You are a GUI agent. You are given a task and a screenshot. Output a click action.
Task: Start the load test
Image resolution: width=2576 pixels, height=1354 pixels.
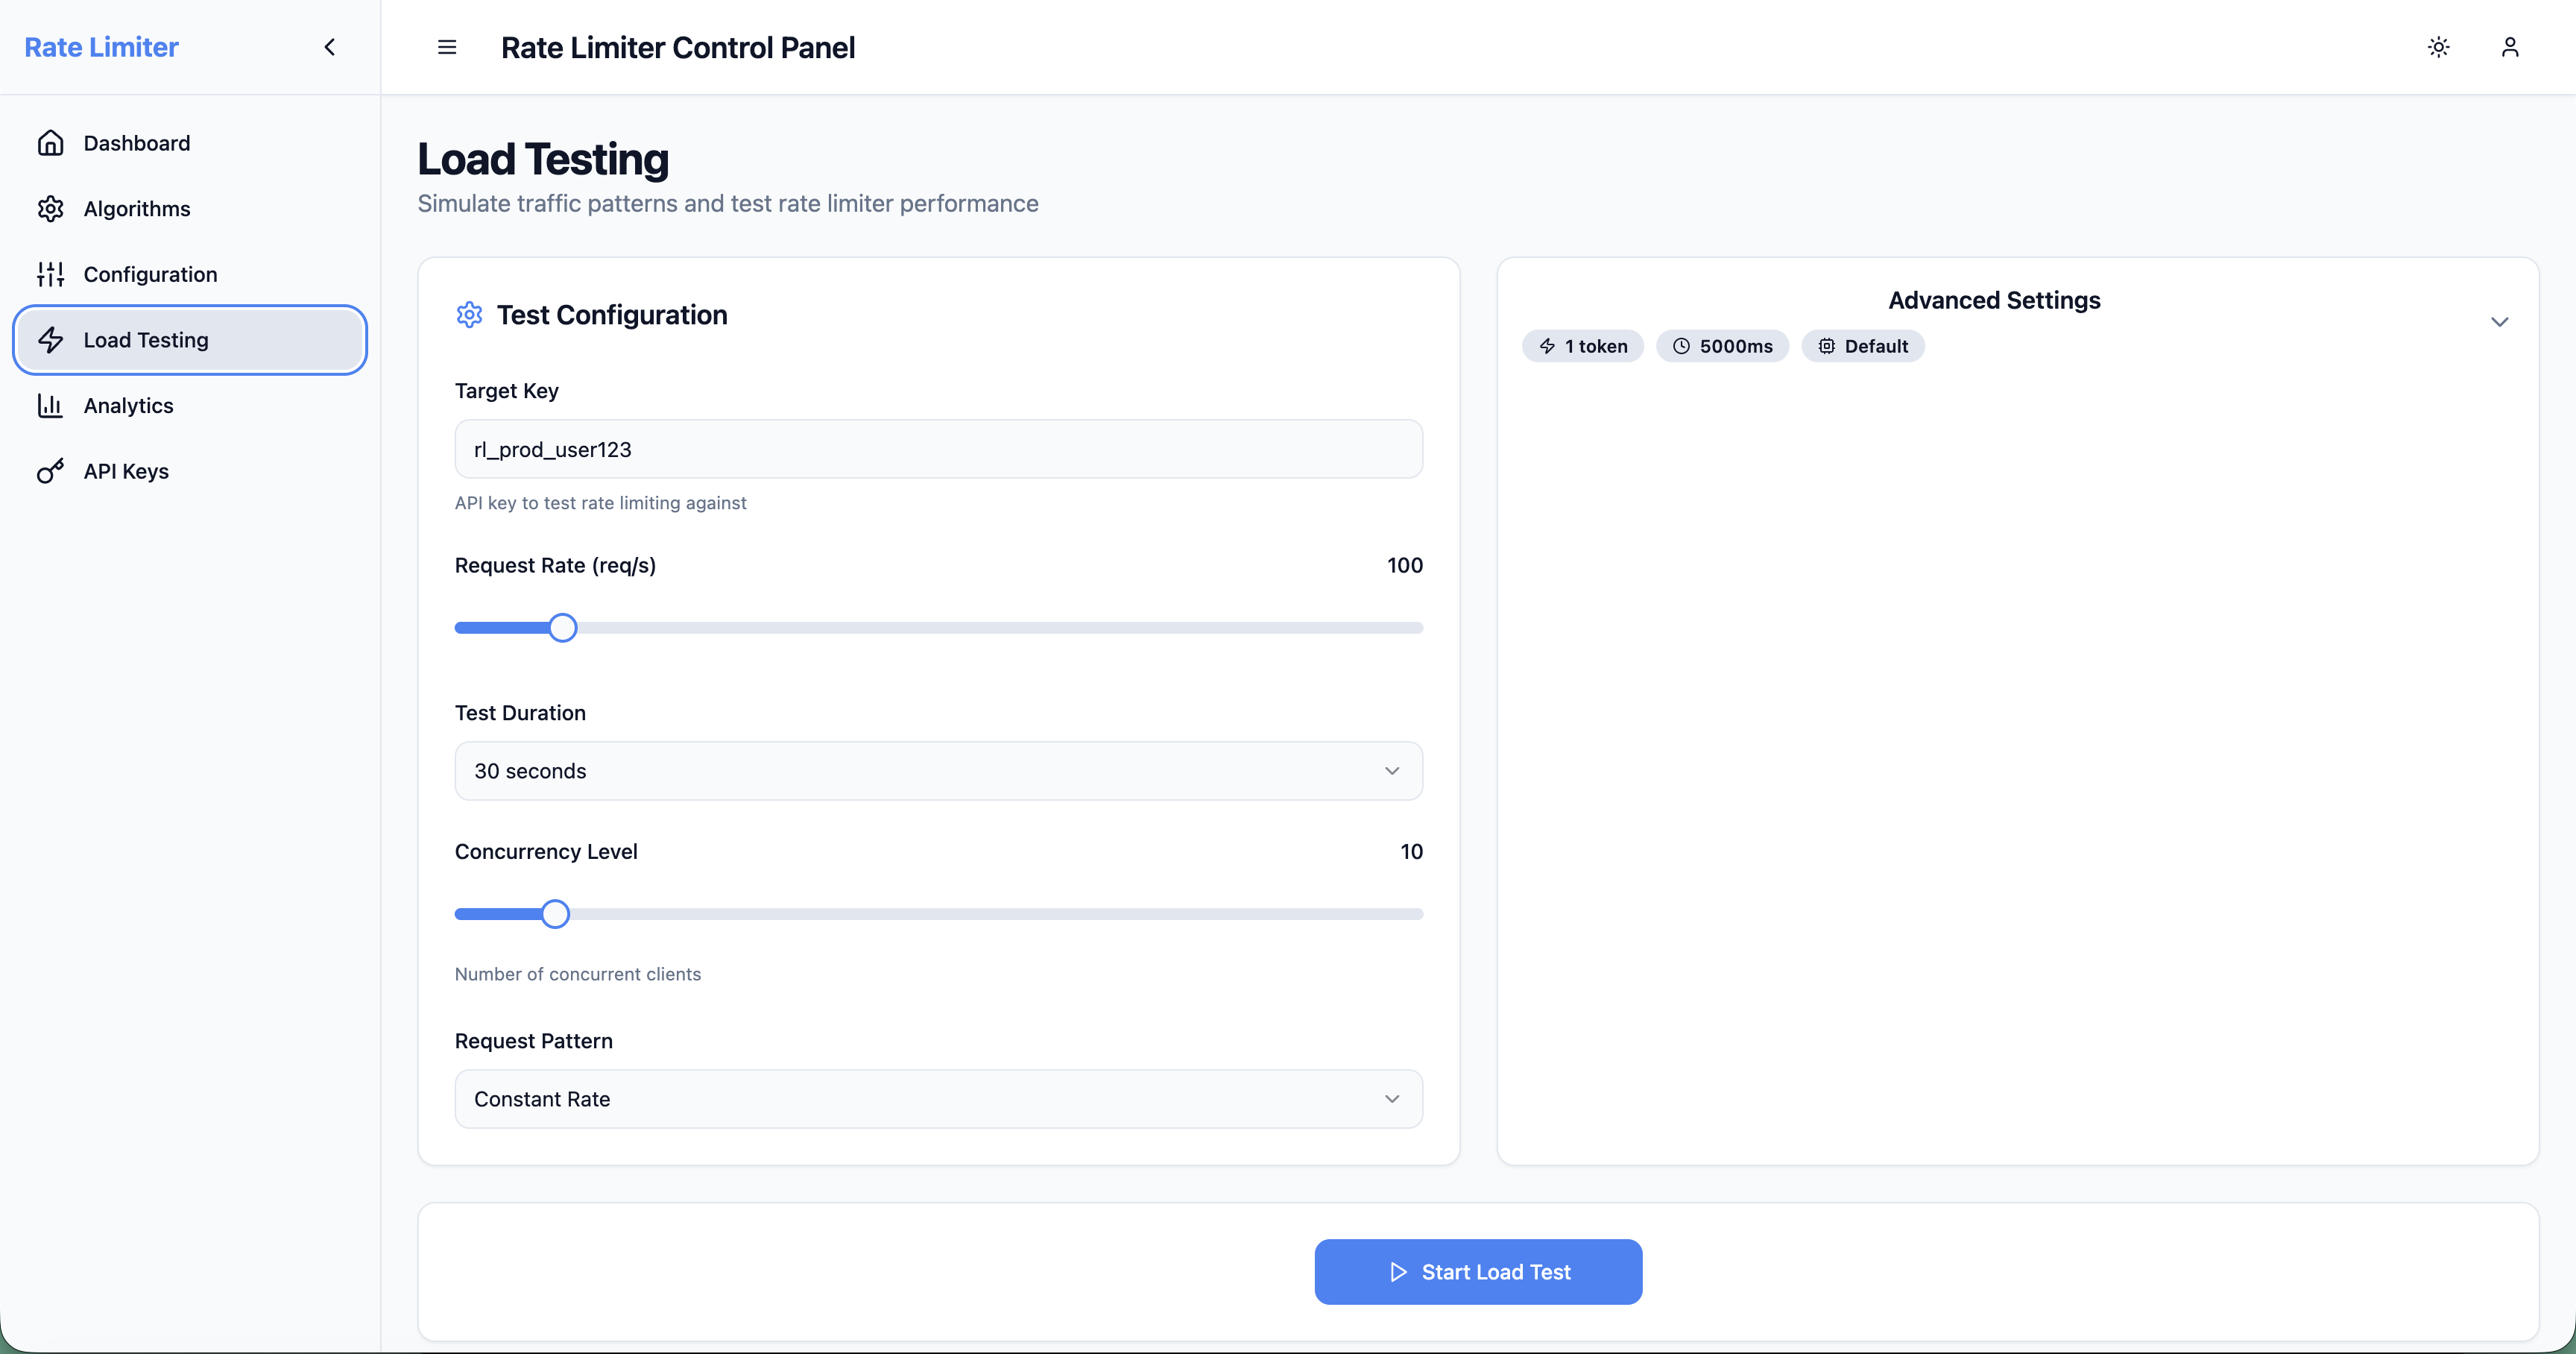[x=1478, y=1272]
